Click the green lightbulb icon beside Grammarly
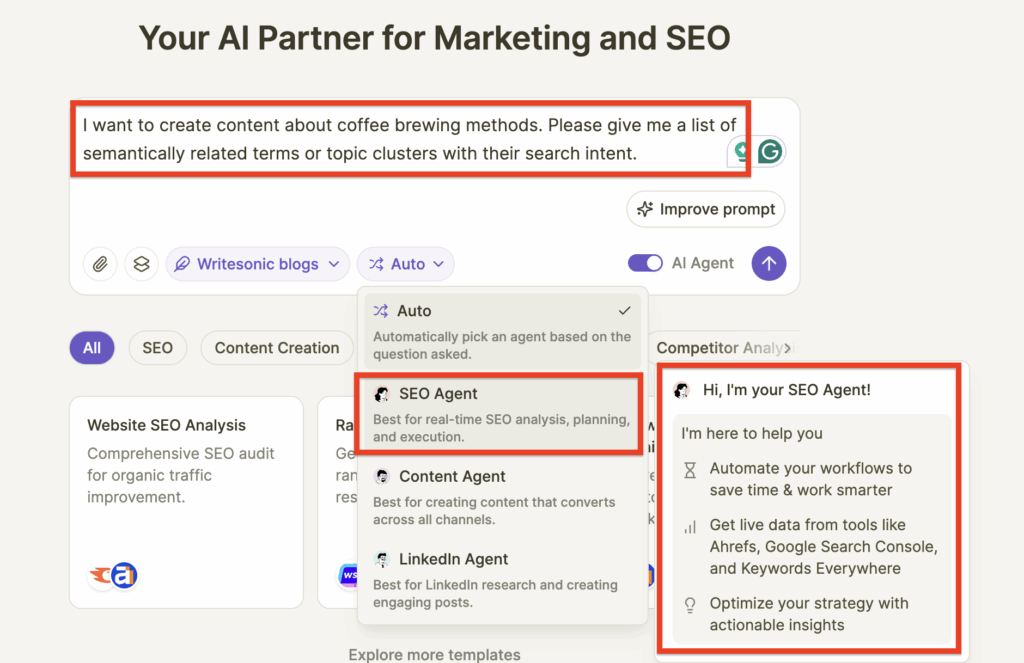Image resolution: width=1024 pixels, height=663 pixels. pos(741,152)
